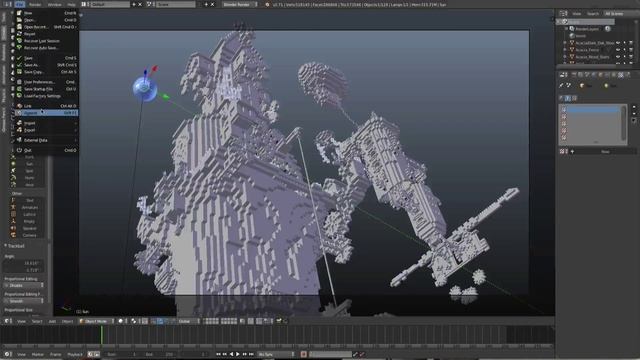Open 3D viewport View menu
The image size is (640, 360).
(21, 321)
